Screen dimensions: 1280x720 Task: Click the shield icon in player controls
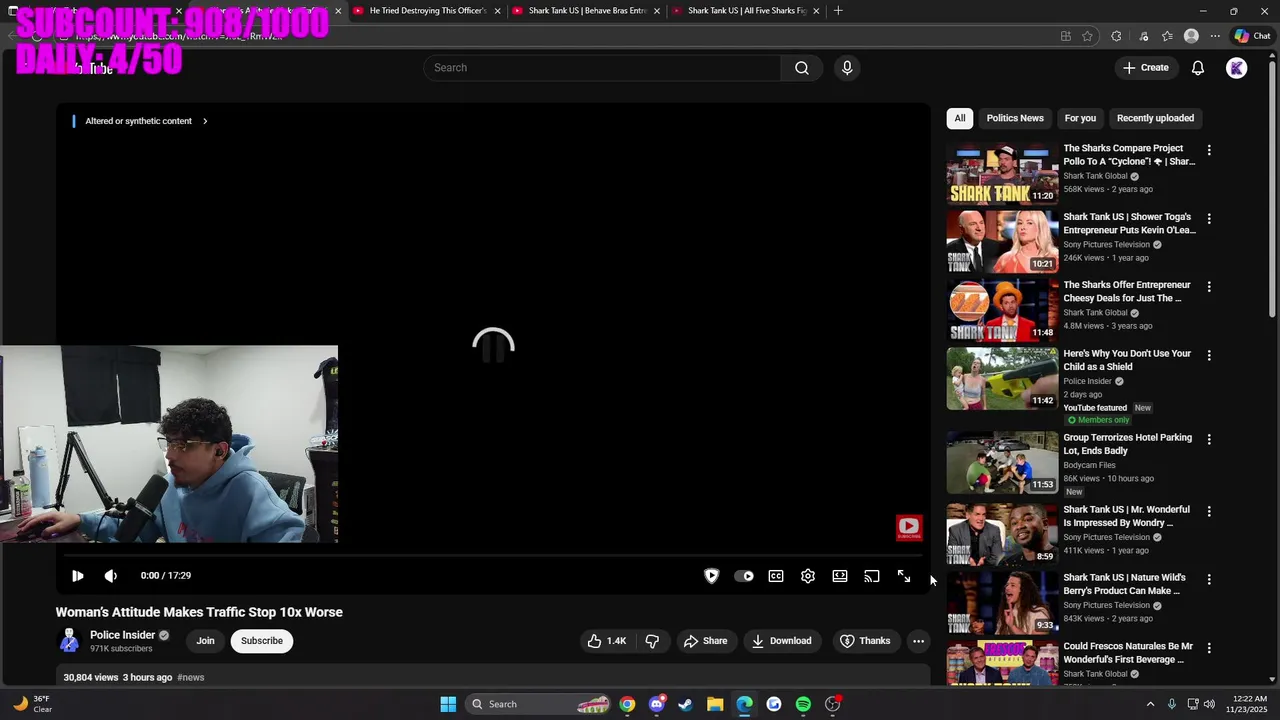712,576
